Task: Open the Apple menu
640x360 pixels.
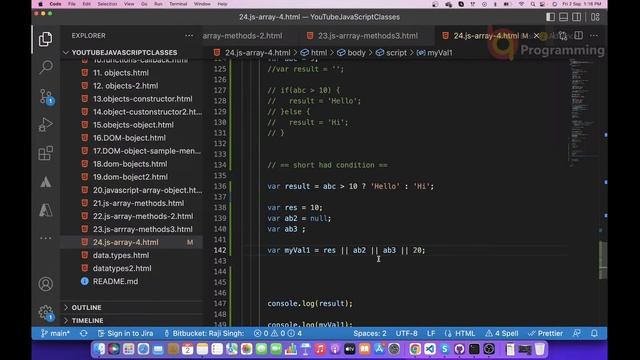Action: (40, 4)
